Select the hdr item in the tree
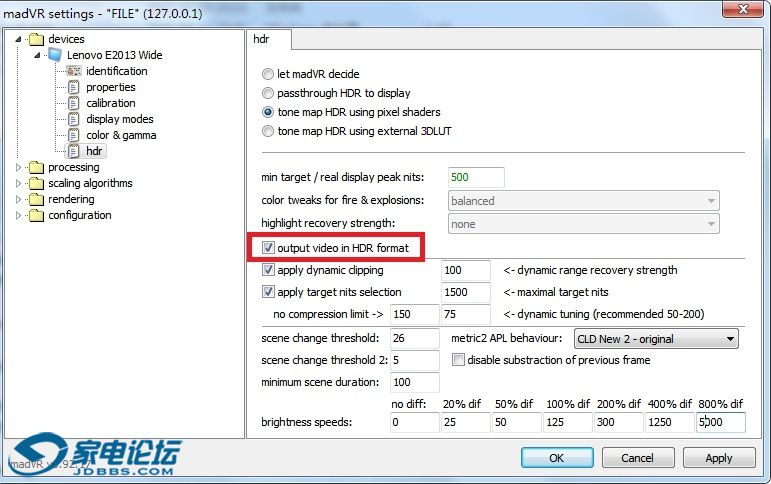Image resolution: width=771 pixels, height=484 pixels. pyautogui.click(x=94, y=151)
